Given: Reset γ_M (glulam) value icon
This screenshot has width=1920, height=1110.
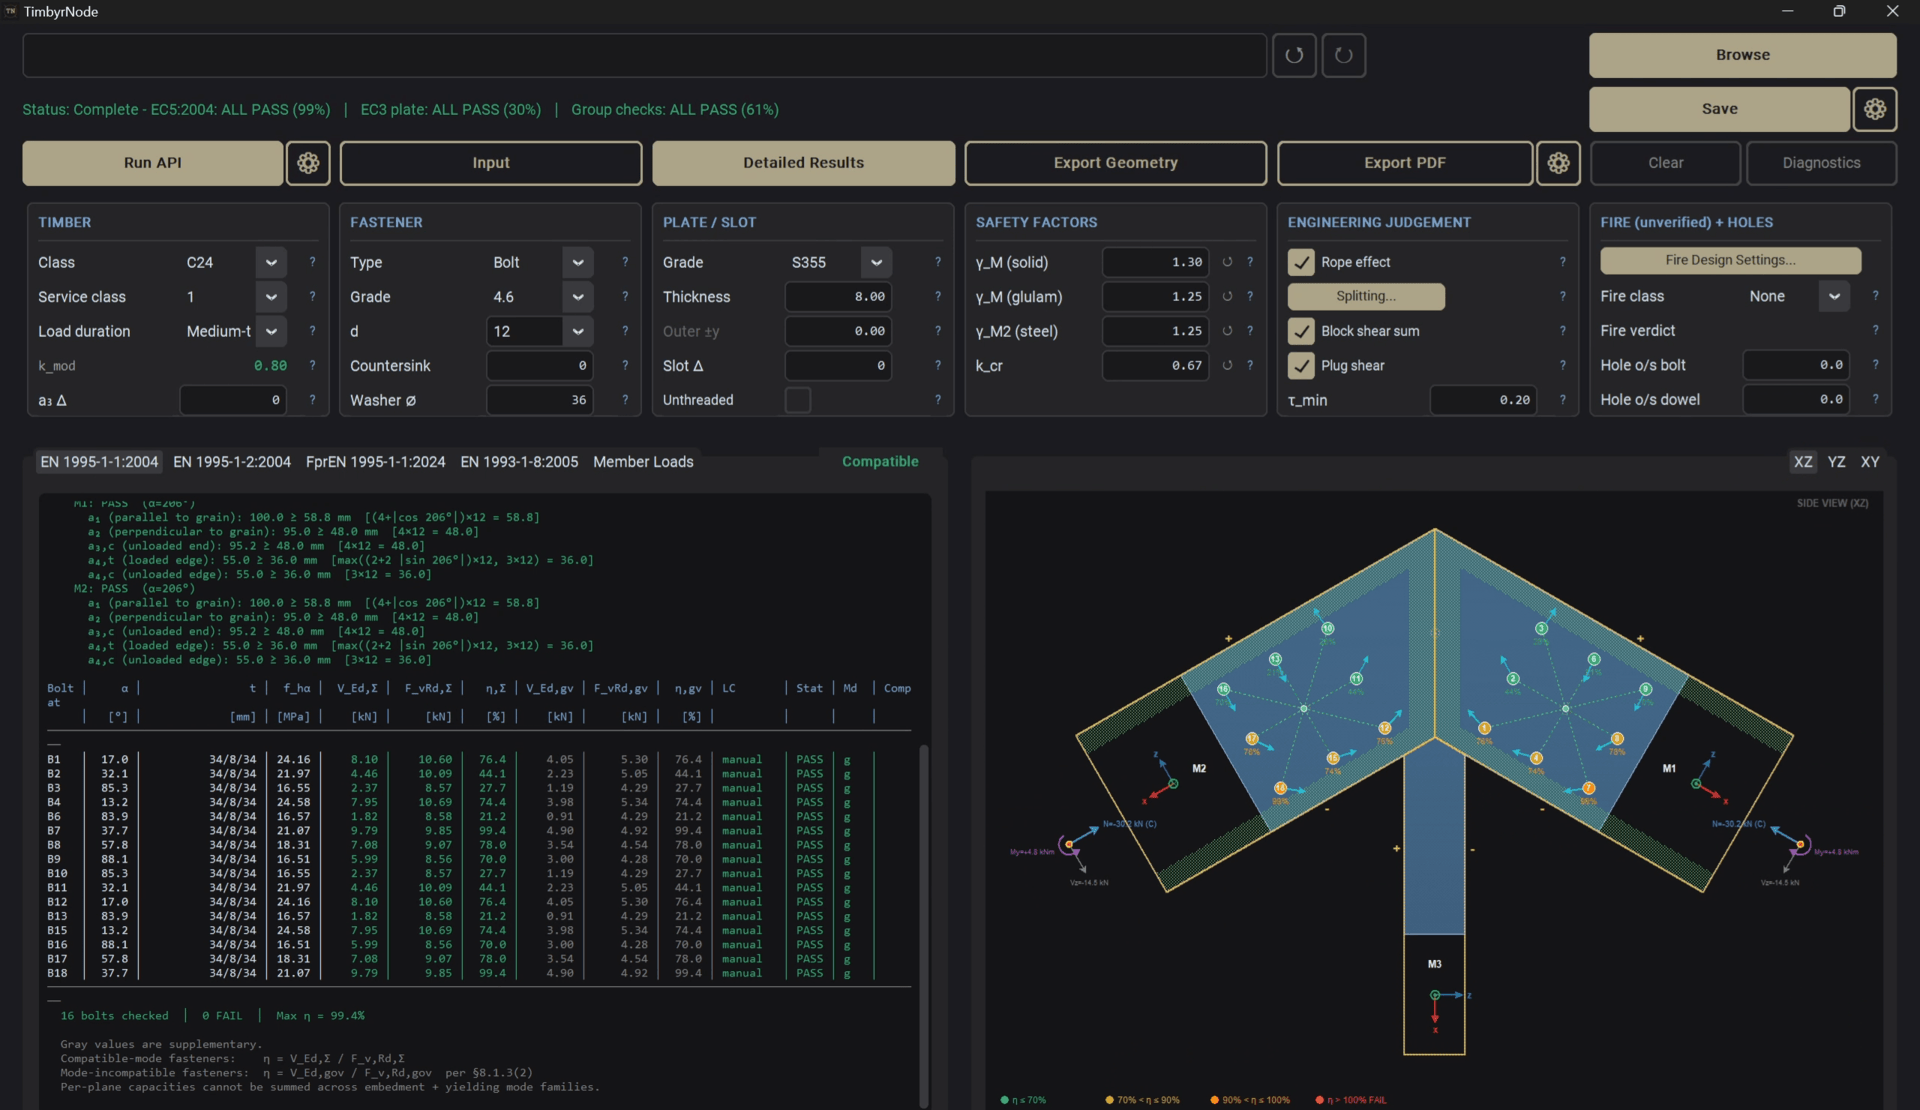Looking at the screenshot, I should click(1227, 297).
